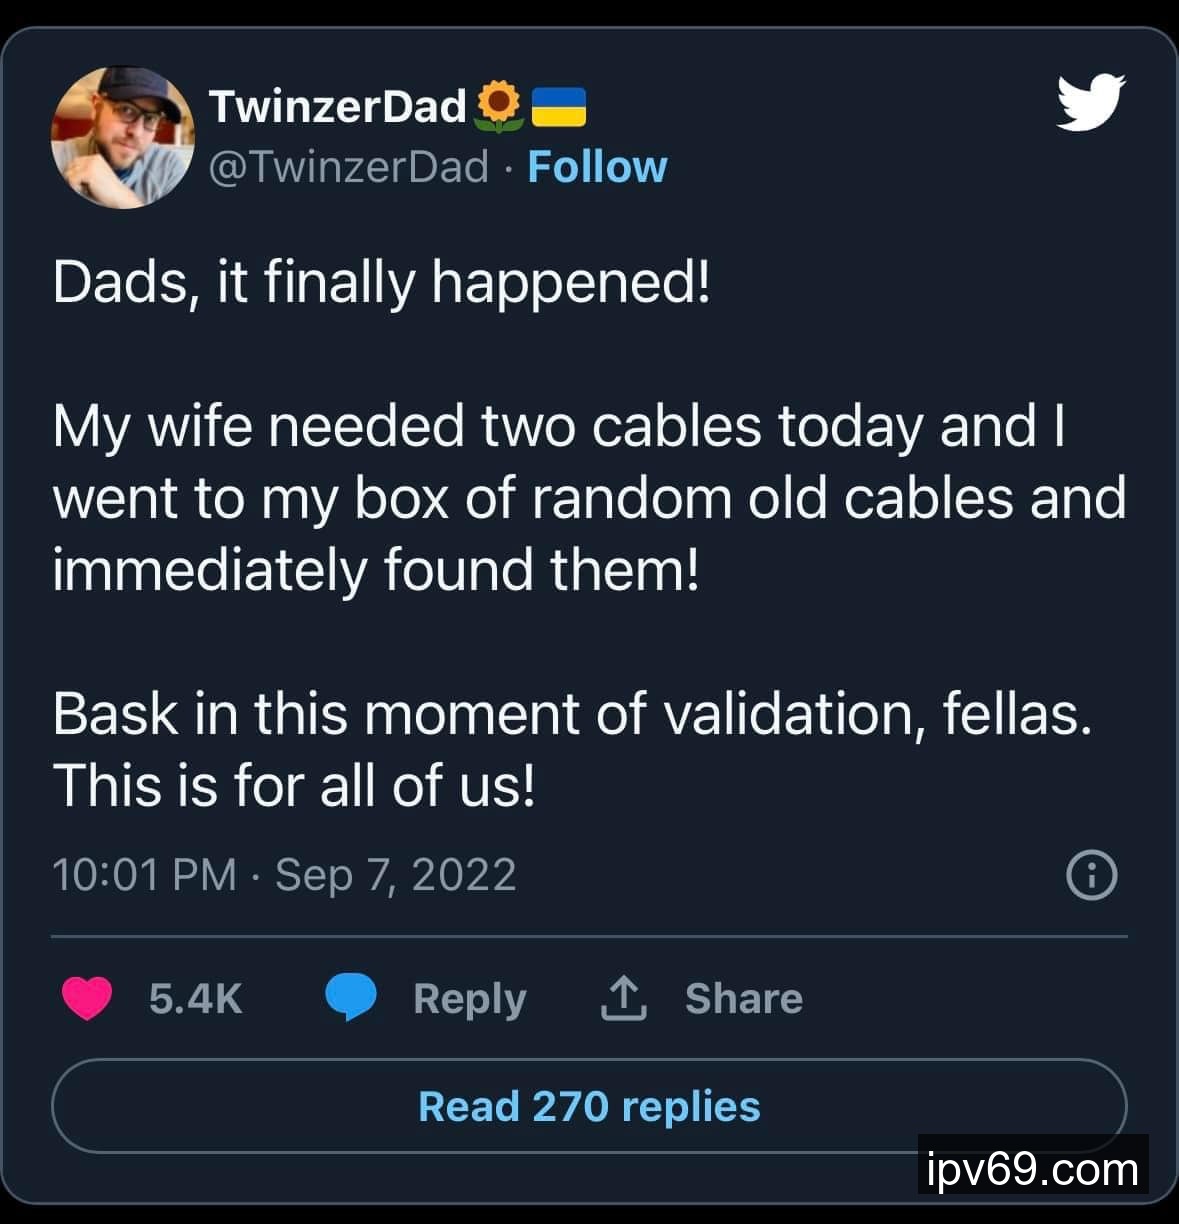This screenshot has height=1224, width=1179.
Task: Open the tweet info circle icon
Action: pos(1092,876)
